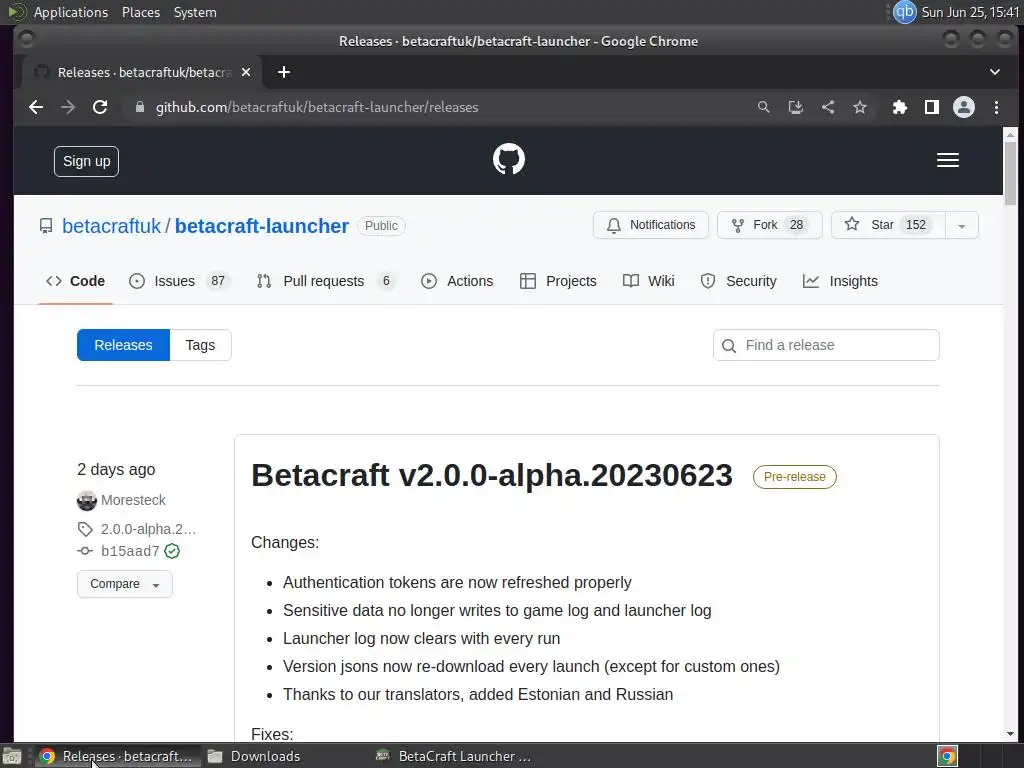Click the '2 days ago' timestamp
Screen dimensions: 1024x768
click(116, 470)
